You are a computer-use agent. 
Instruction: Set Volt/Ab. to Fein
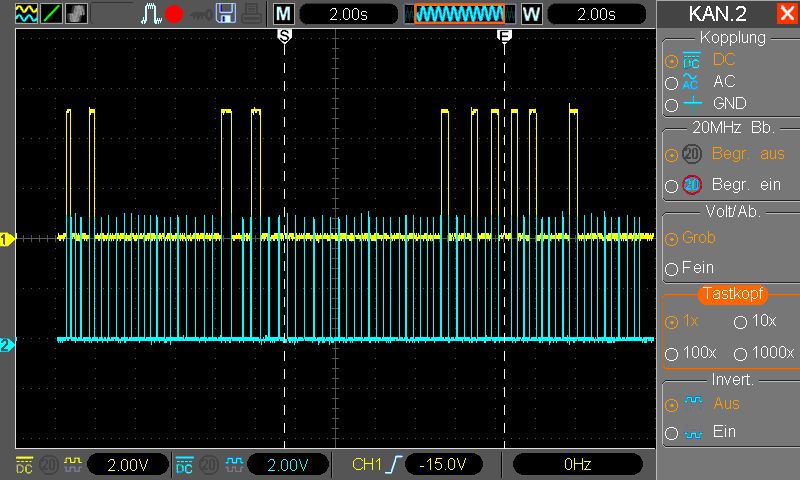[671, 269]
